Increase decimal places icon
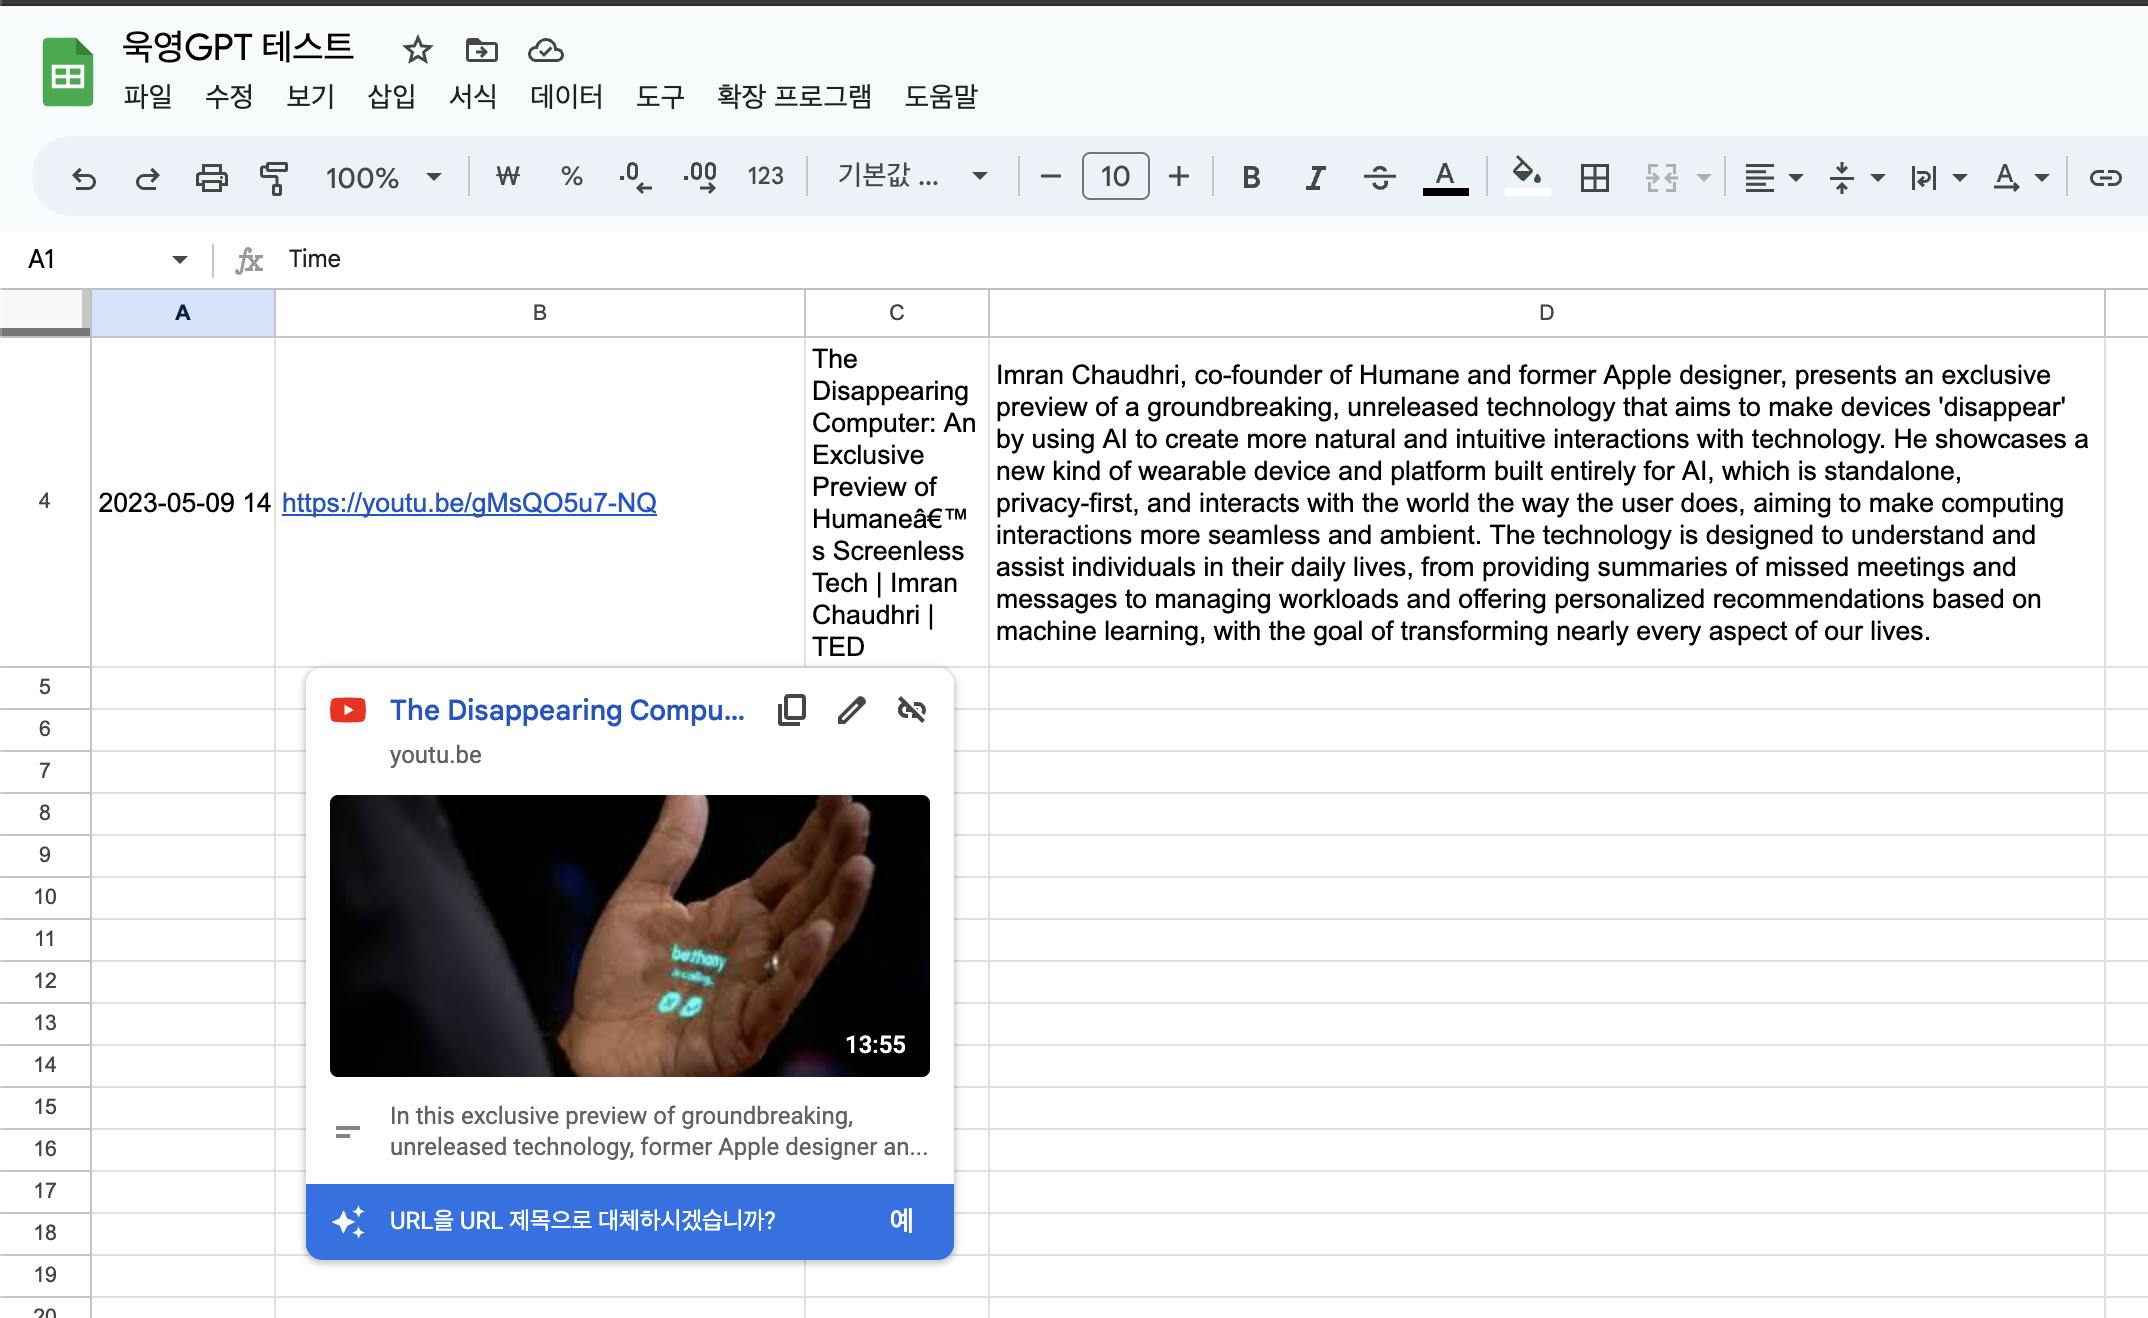The image size is (2148, 1318). [700, 177]
